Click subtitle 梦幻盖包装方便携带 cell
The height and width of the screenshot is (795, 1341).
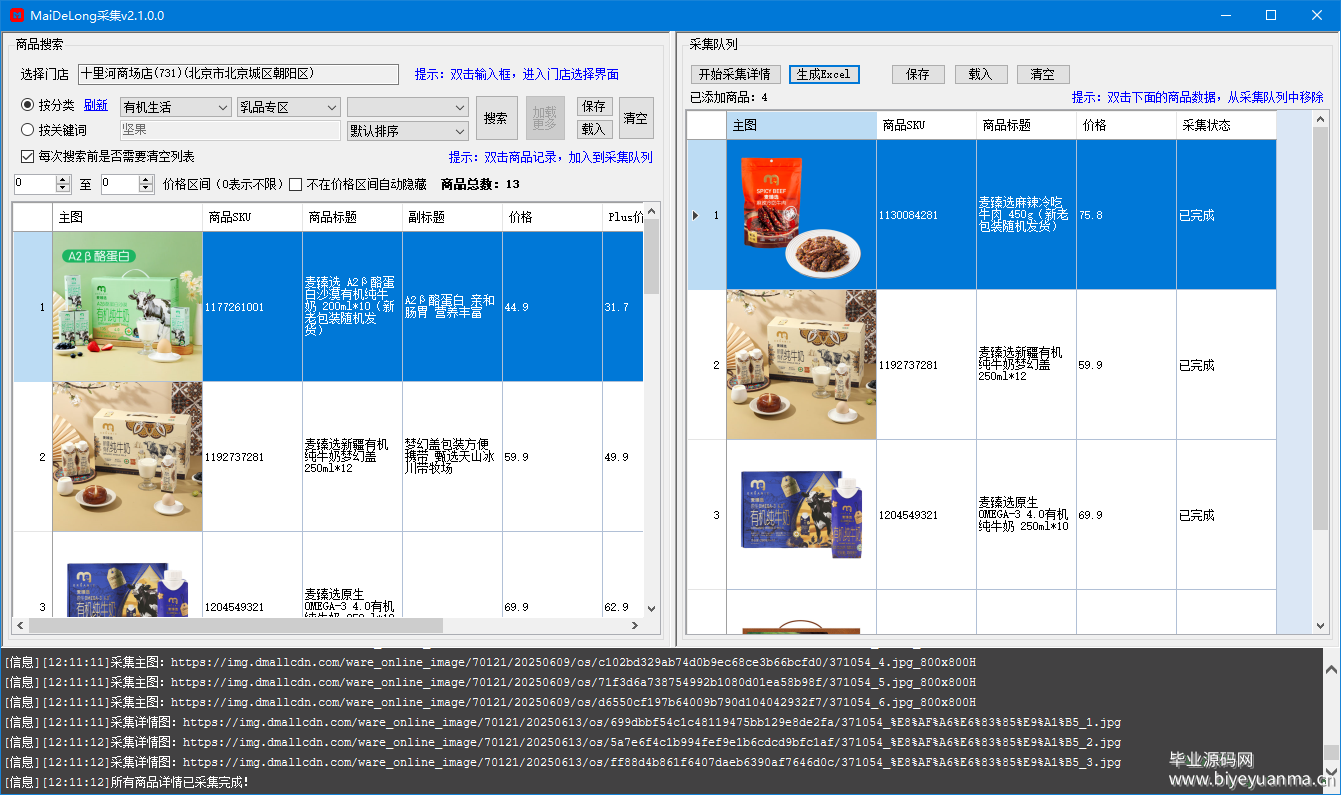[x=452, y=457]
